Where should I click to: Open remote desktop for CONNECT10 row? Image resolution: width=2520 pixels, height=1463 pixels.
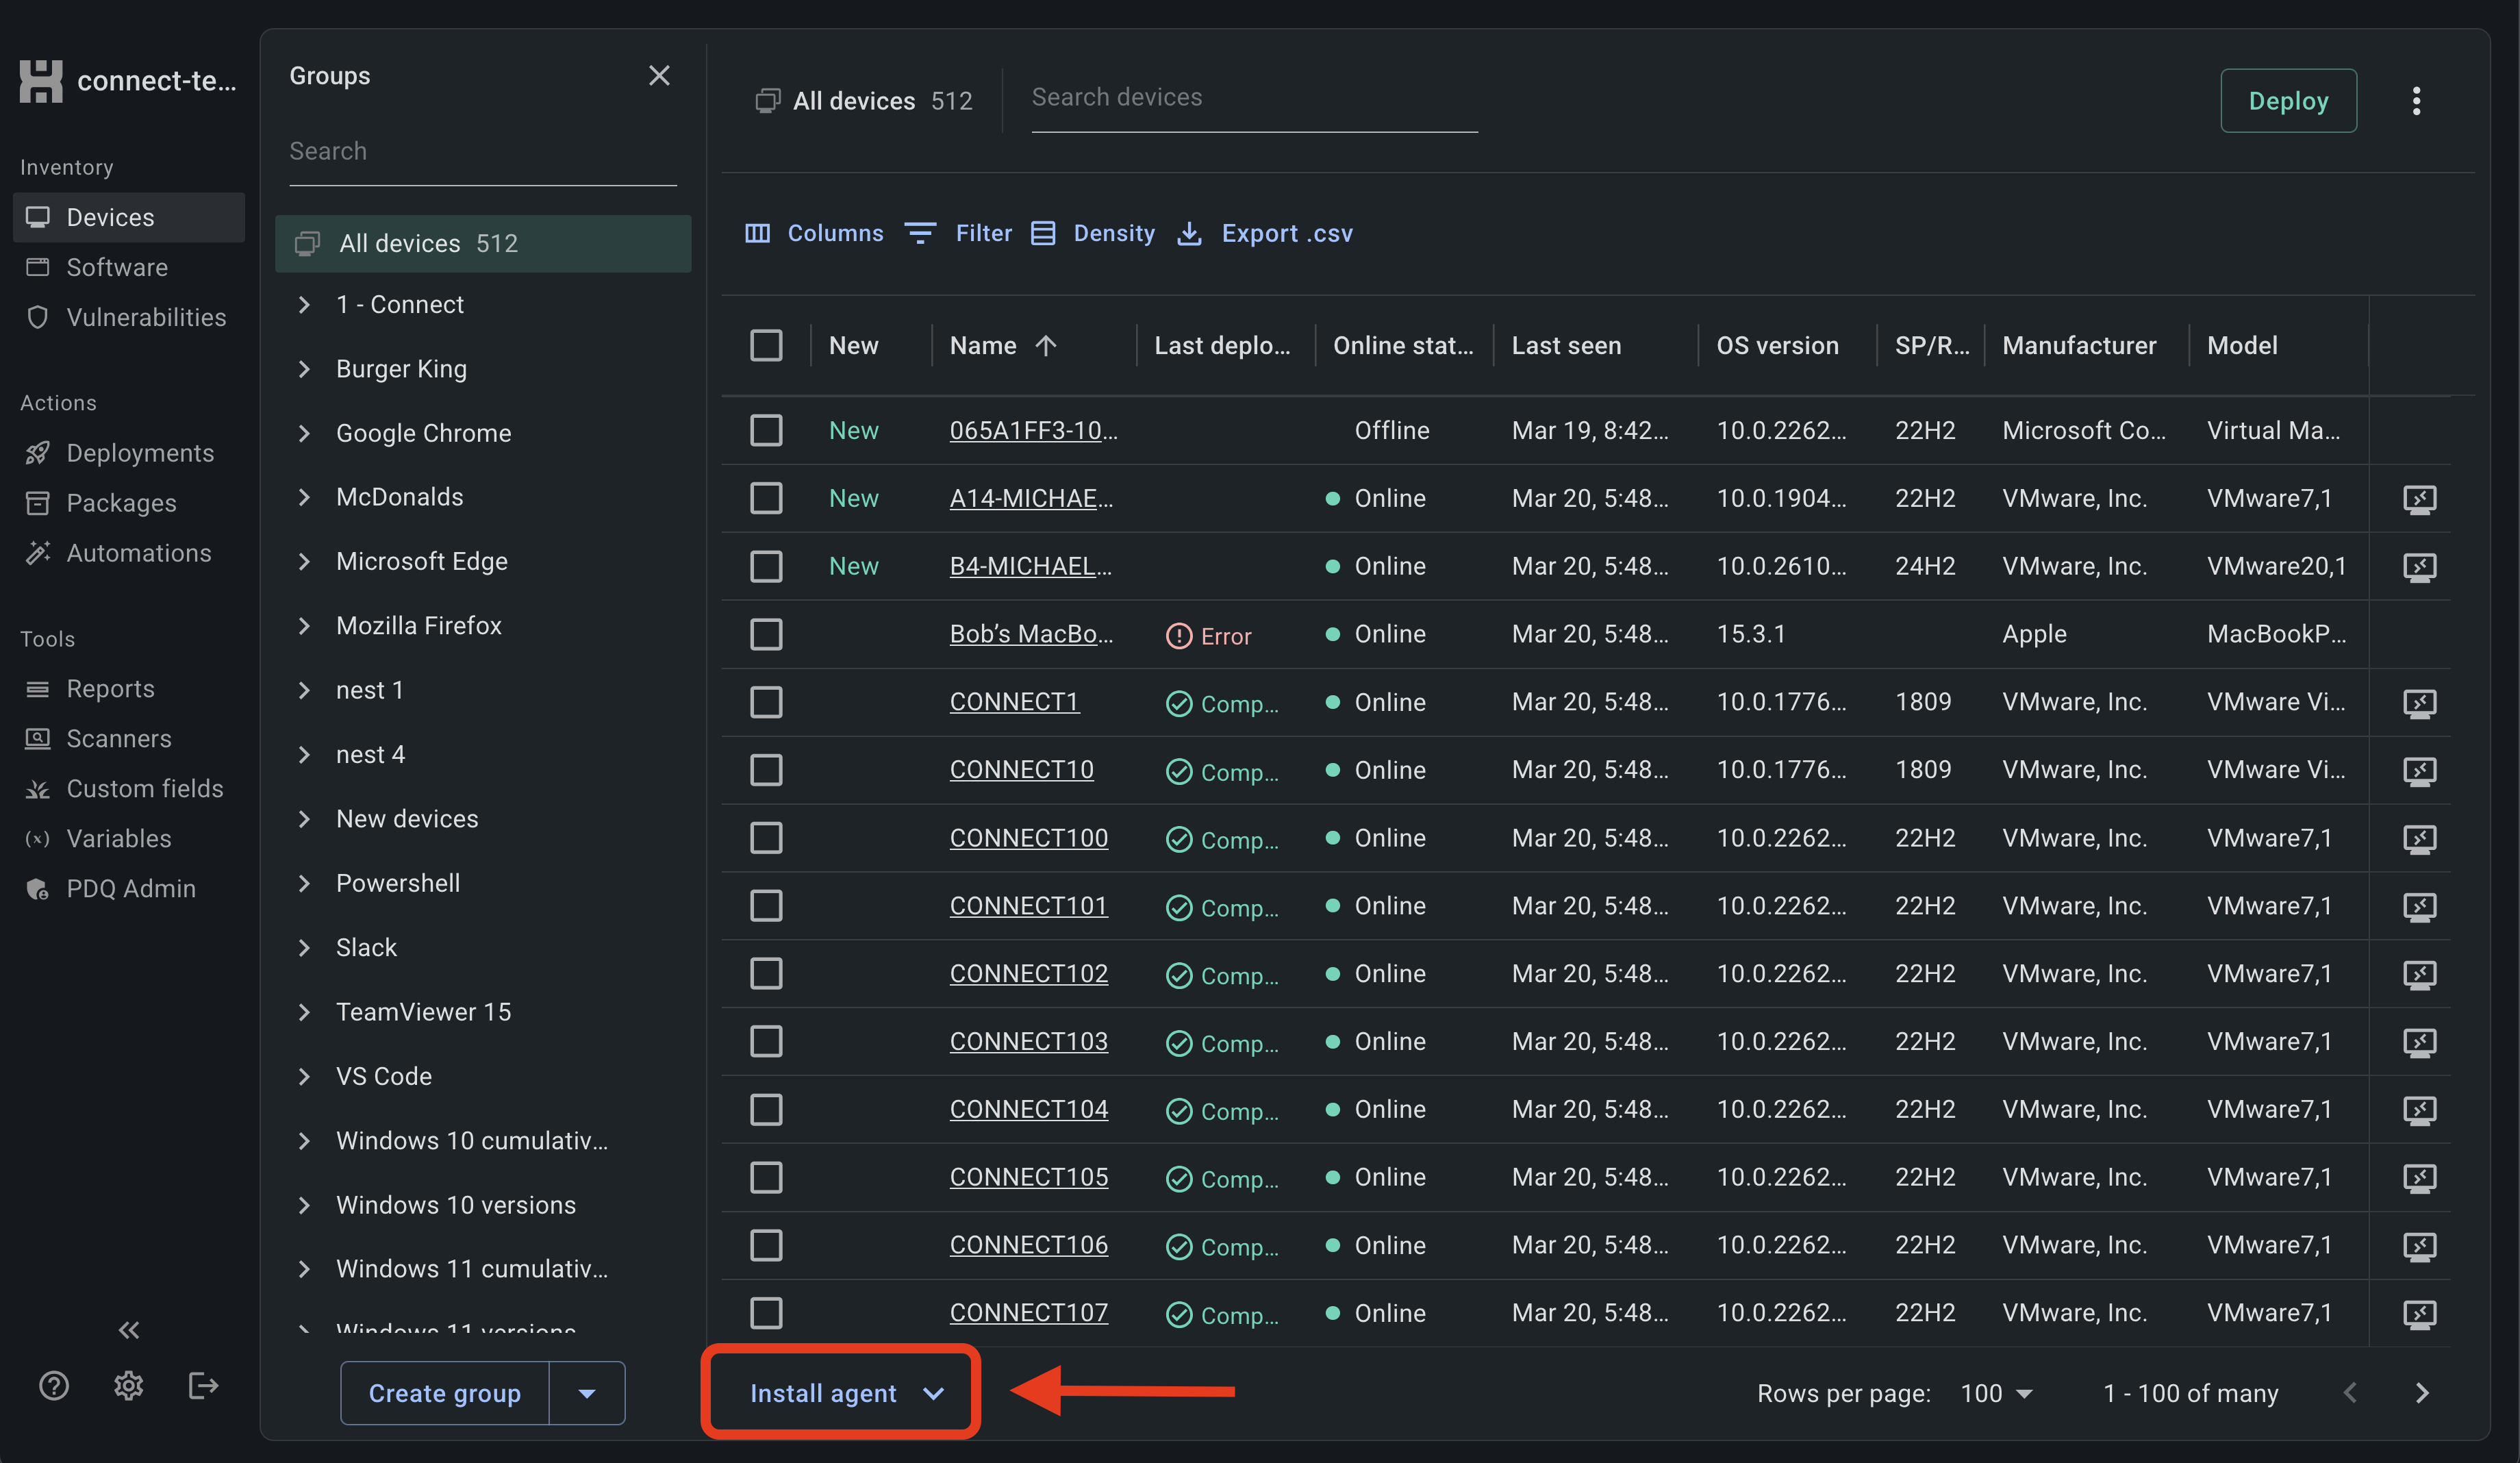click(x=2419, y=771)
